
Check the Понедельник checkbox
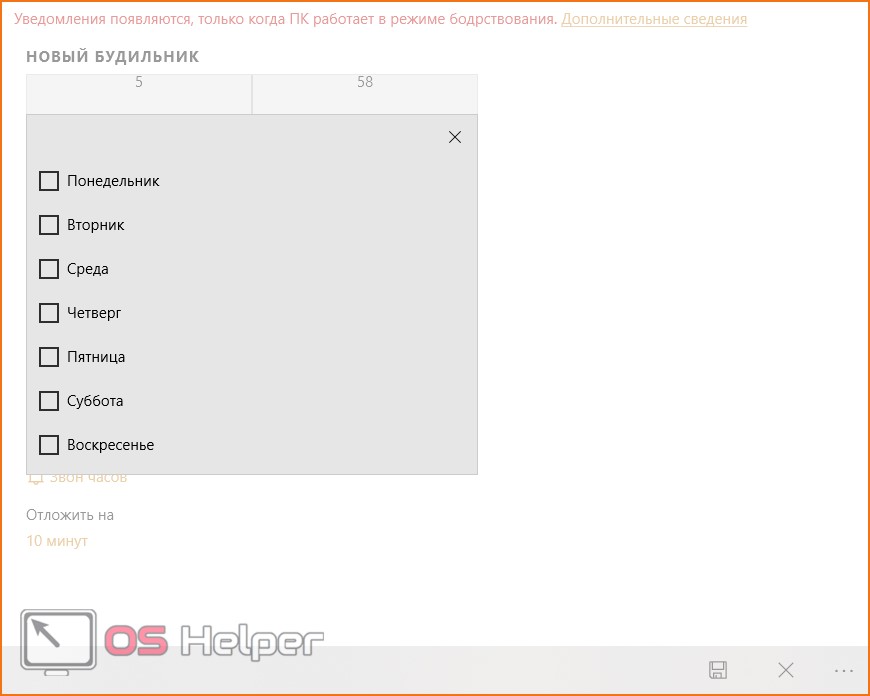[x=49, y=181]
